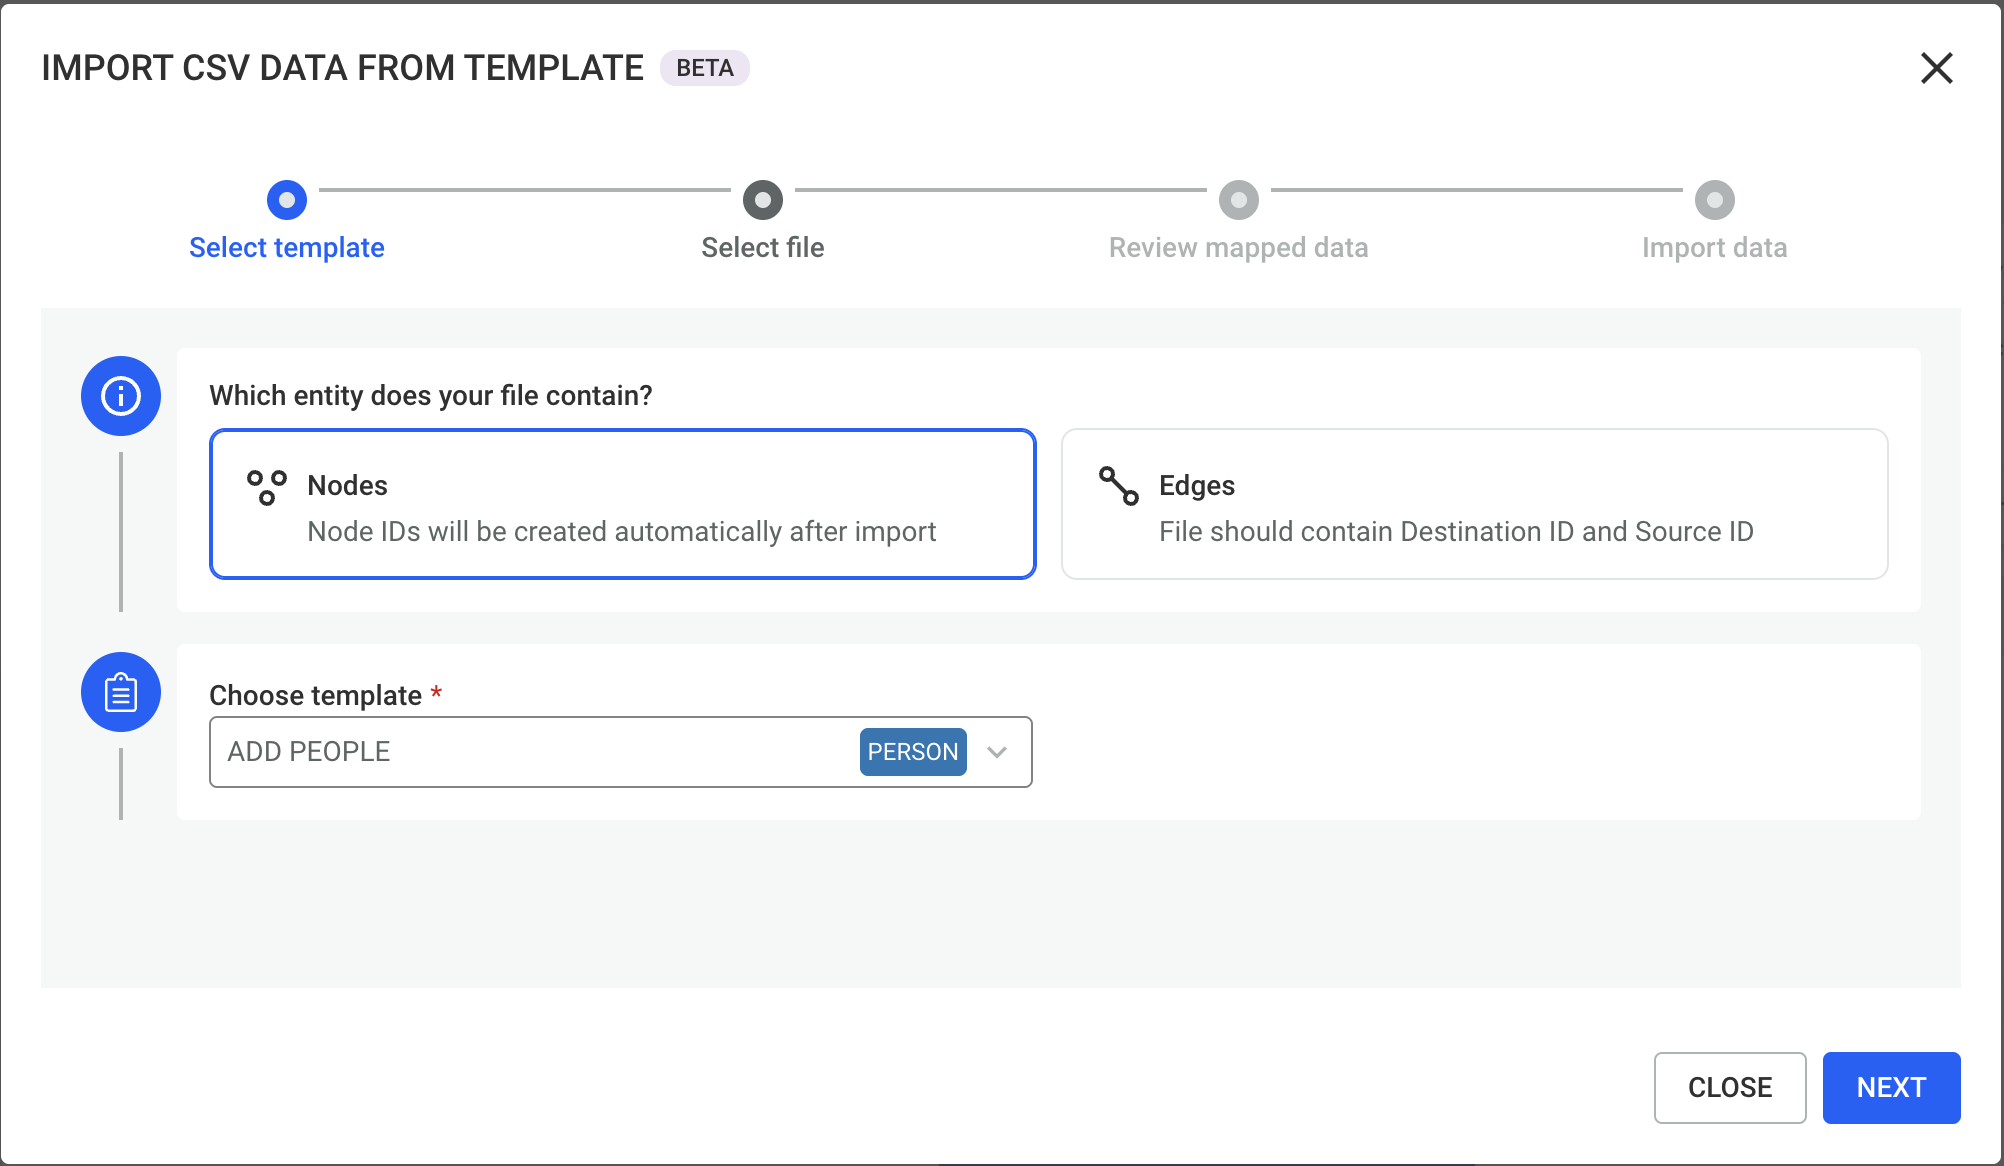Select the Edges entity option card
Screen dimensions: 2004x1166
1474,504
